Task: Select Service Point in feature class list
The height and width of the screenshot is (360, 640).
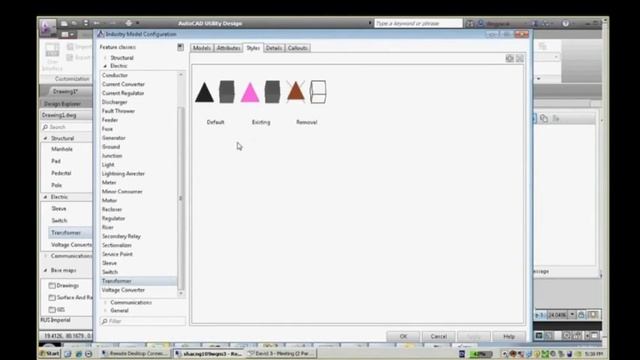Action: point(117,254)
